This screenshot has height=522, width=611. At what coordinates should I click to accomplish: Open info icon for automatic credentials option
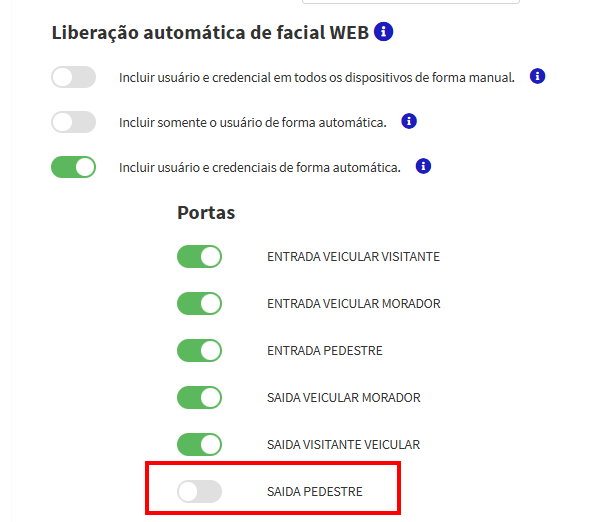click(x=423, y=166)
